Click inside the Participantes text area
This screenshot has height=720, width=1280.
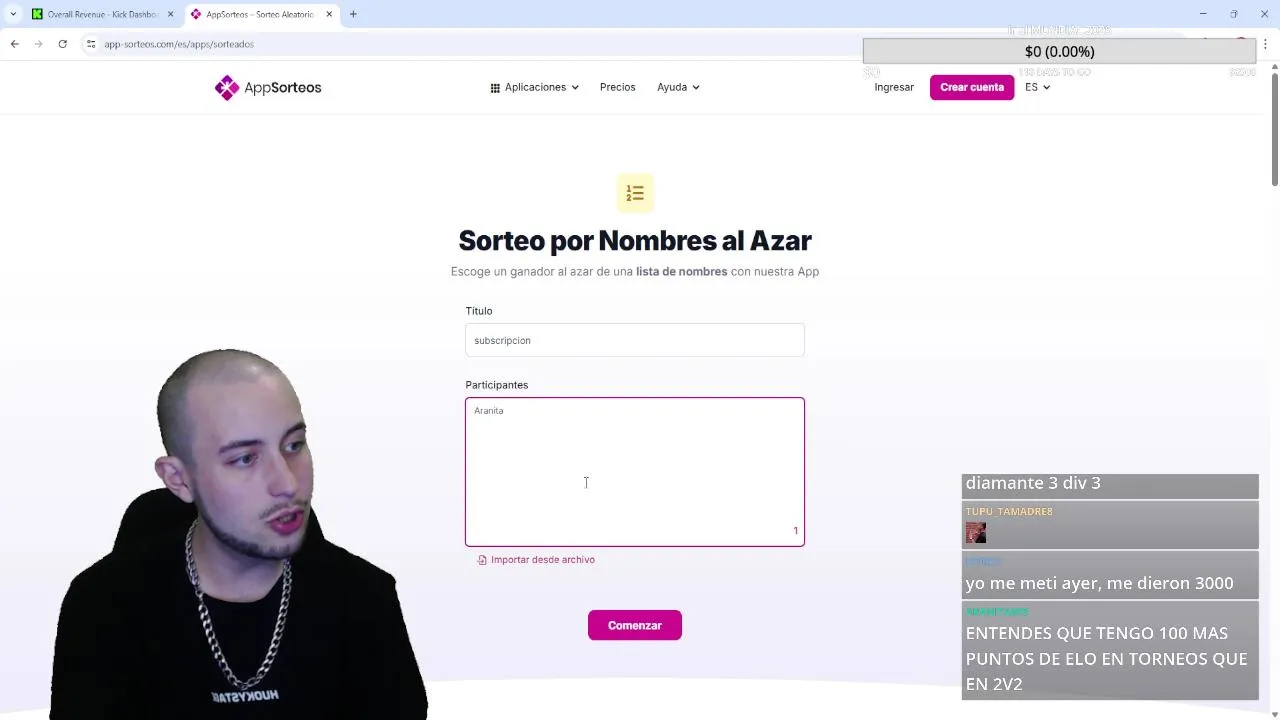coord(635,472)
